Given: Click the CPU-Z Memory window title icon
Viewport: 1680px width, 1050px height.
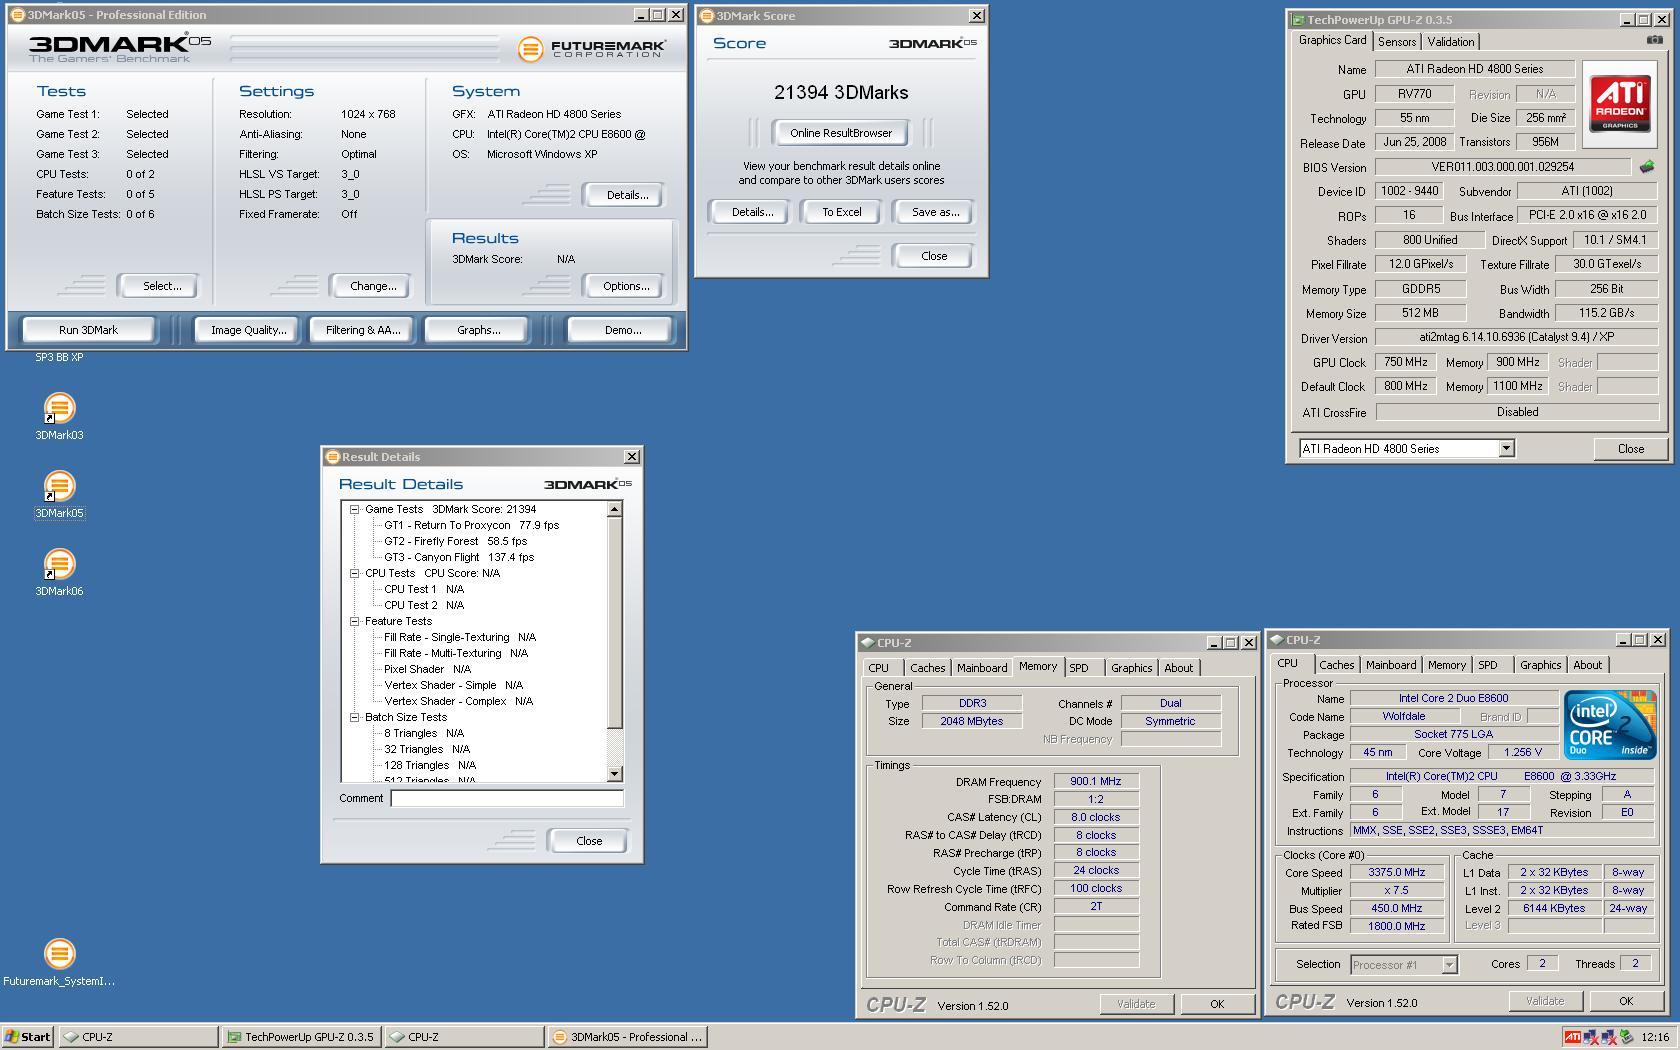Looking at the screenshot, I should click(867, 643).
